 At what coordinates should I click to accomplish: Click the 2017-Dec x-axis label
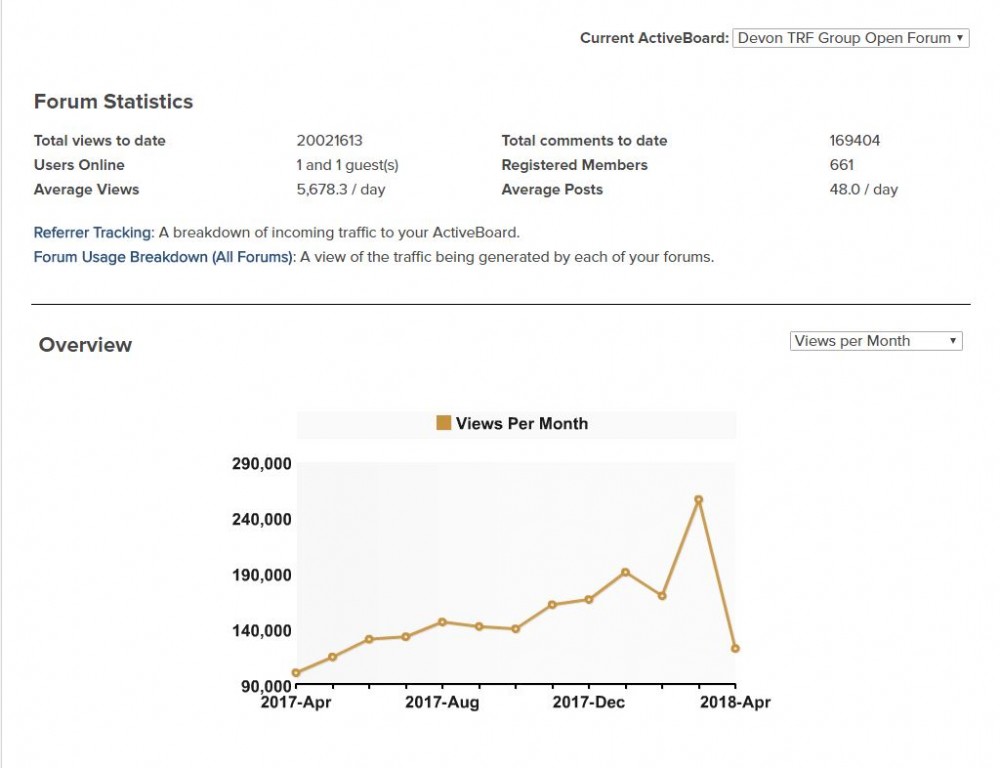pos(589,703)
